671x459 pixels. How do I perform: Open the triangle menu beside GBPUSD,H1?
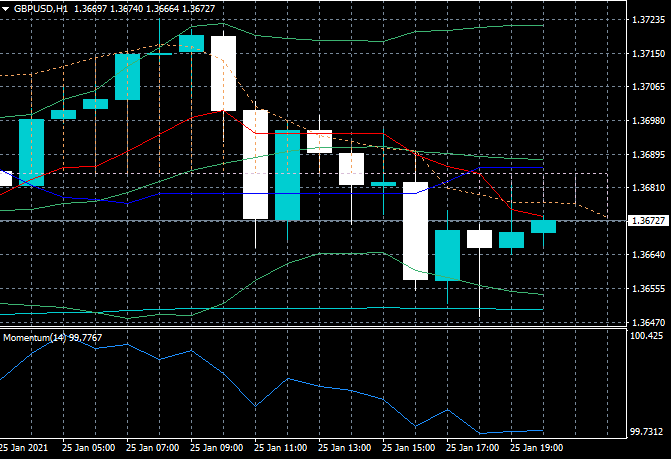click(6, 9)
